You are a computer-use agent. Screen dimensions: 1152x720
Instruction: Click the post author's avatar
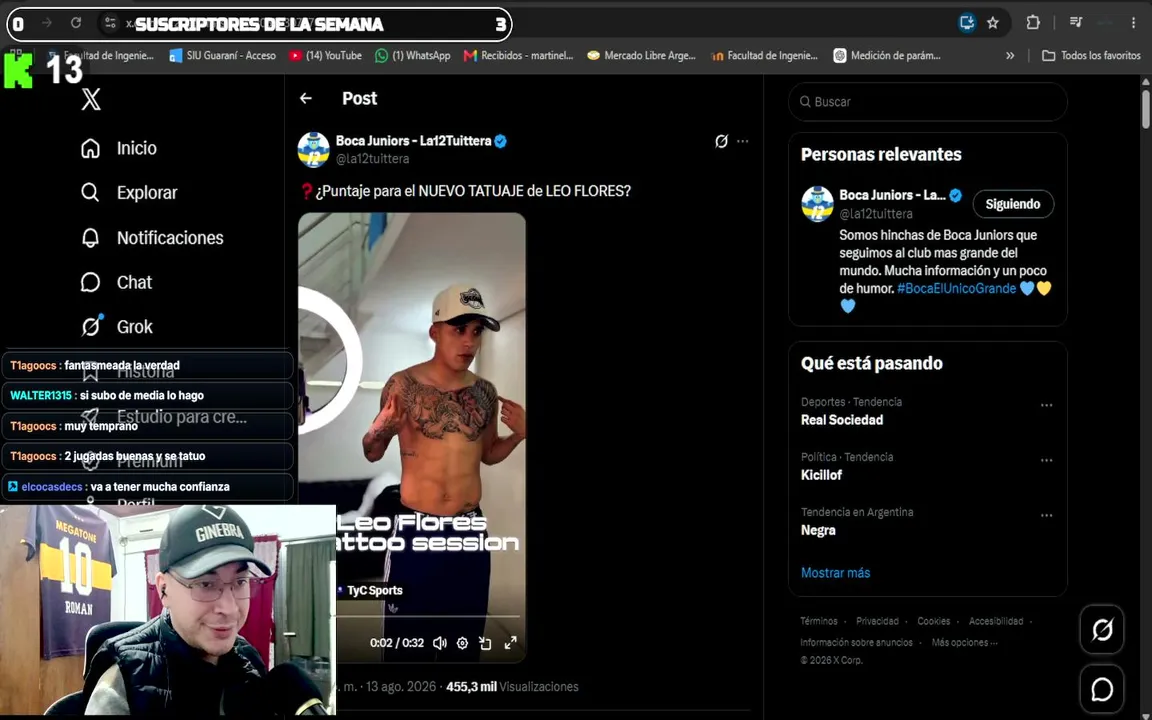[314, 150]
